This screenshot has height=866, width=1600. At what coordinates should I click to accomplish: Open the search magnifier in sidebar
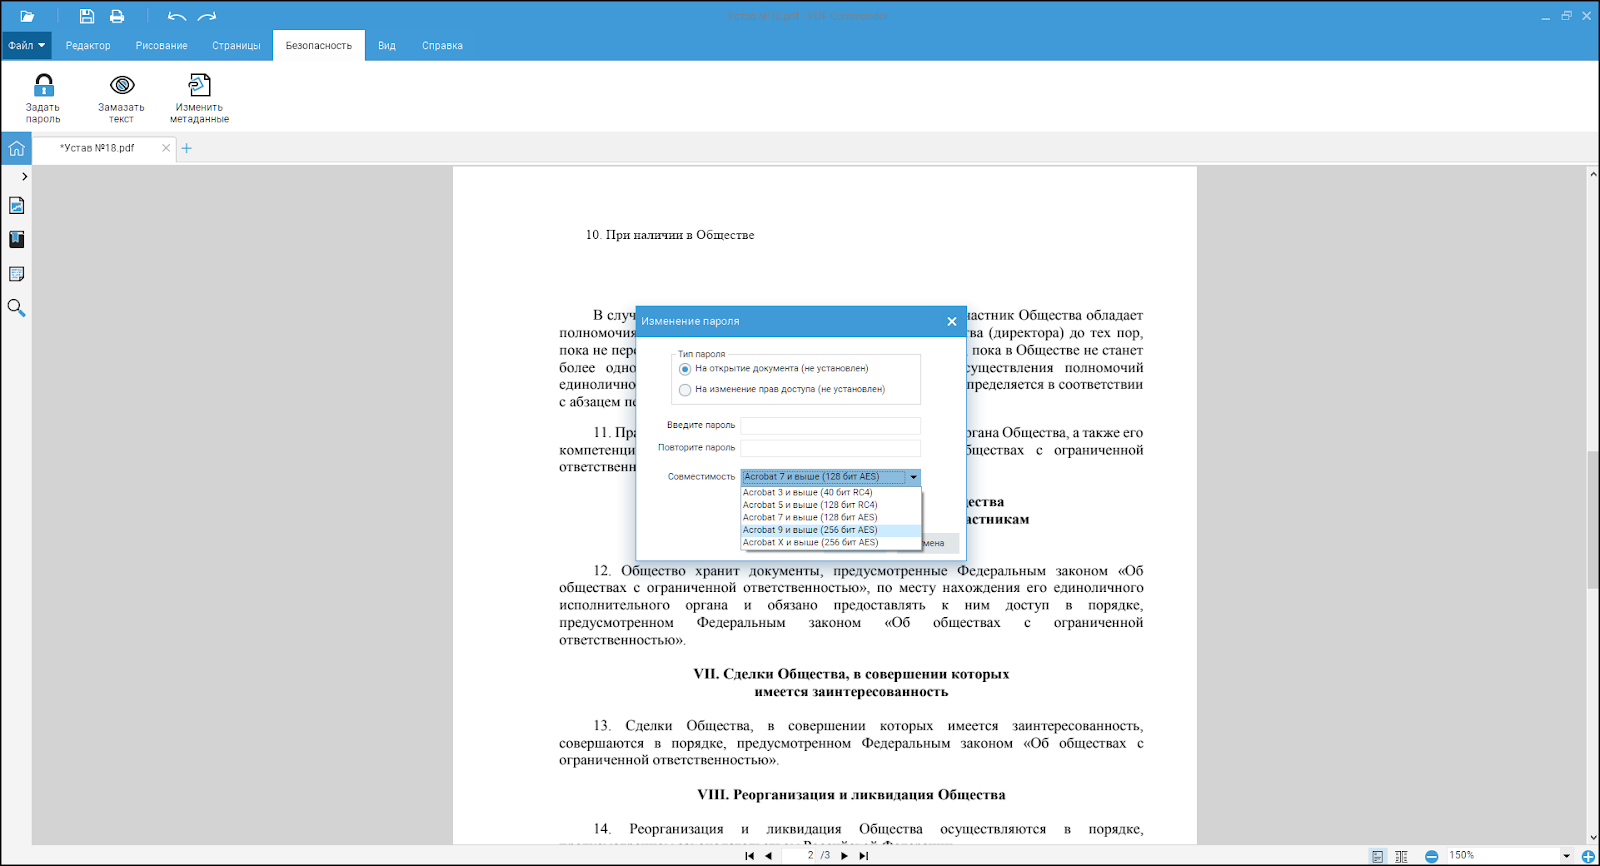pyautogui.click(x=16, y=308)
